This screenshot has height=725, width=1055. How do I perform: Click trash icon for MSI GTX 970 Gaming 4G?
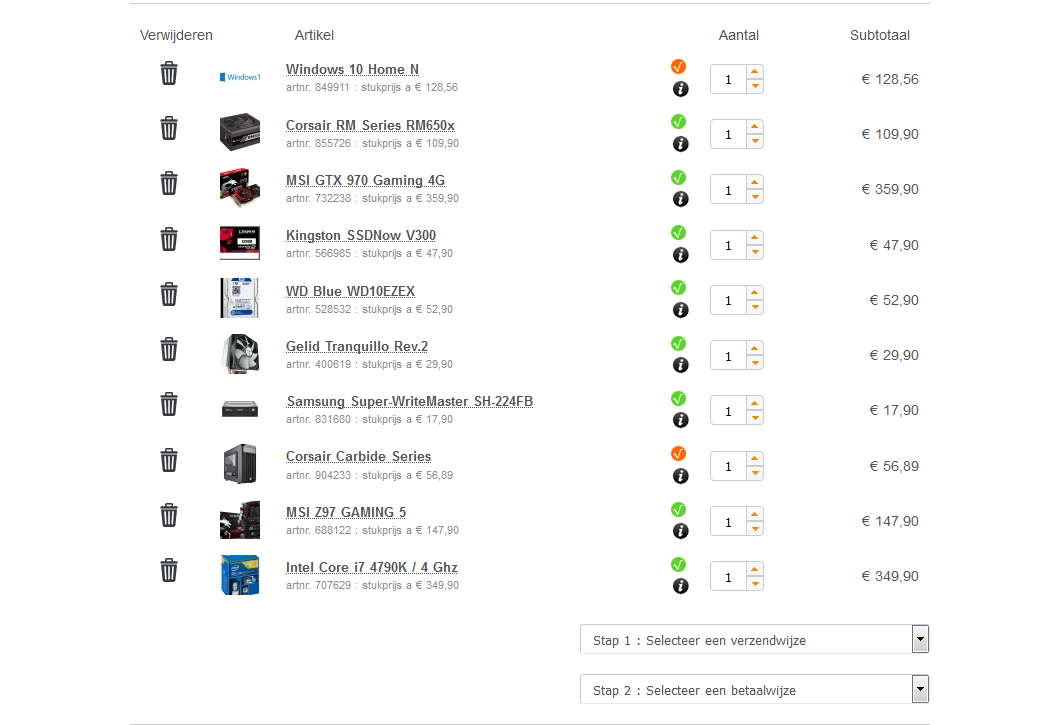(169, 184)
